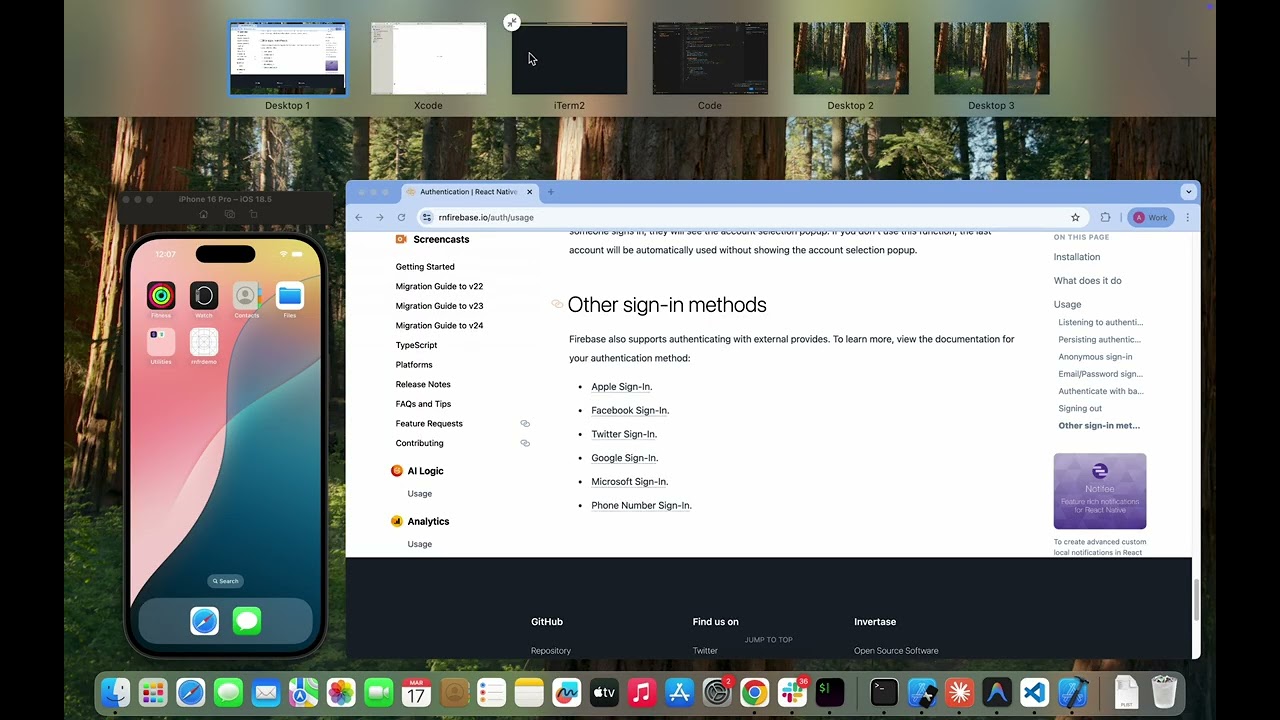
Task: Open a new Chrome tab
Action: point(550,192)
